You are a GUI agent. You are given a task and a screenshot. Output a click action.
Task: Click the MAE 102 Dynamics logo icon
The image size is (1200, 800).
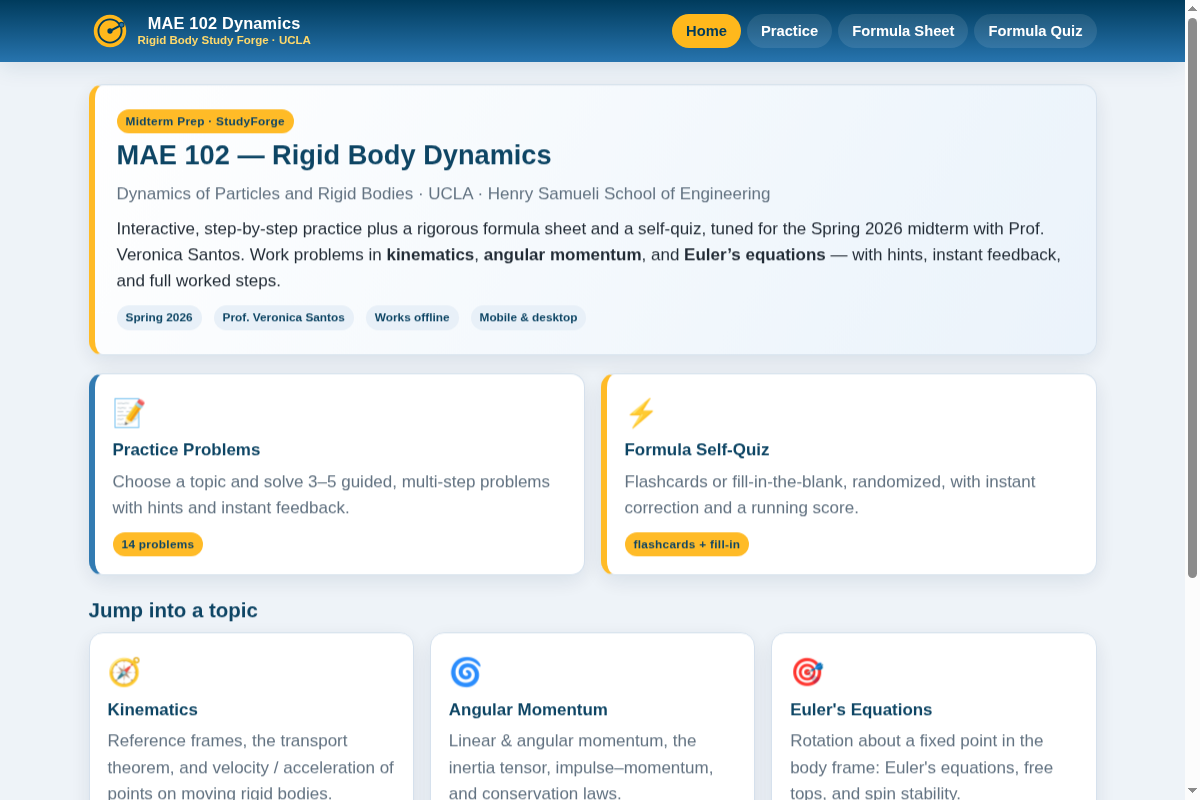pos(110,31)
